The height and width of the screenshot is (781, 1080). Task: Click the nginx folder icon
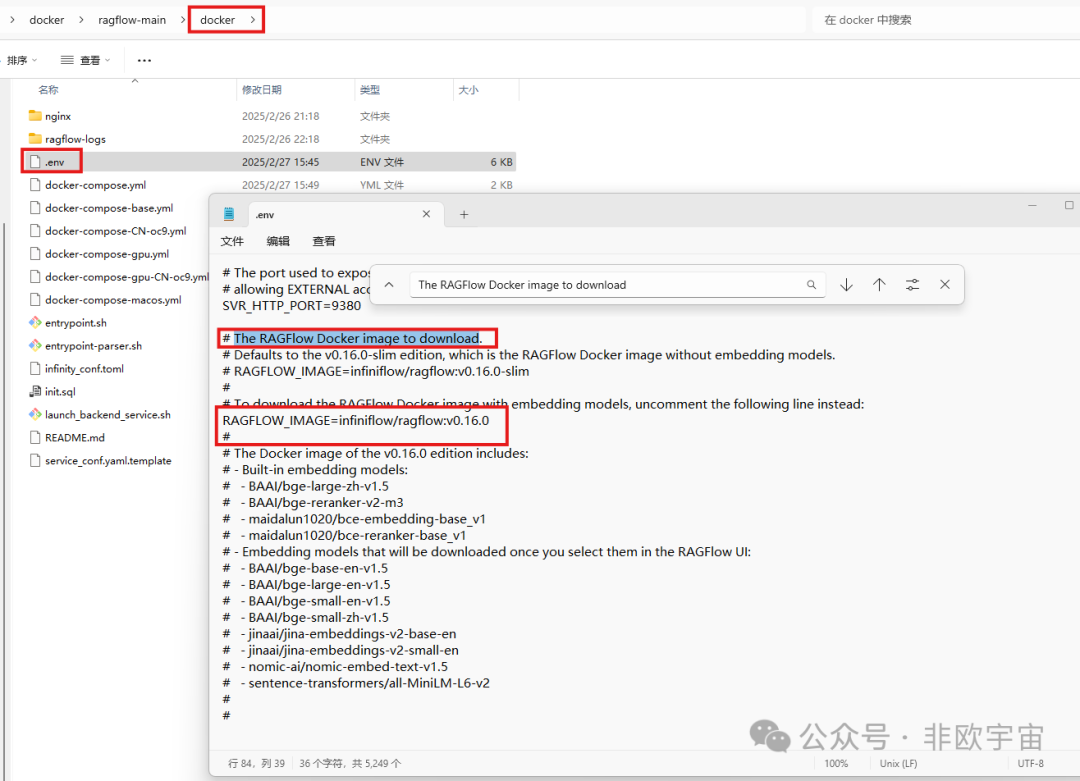35,116
